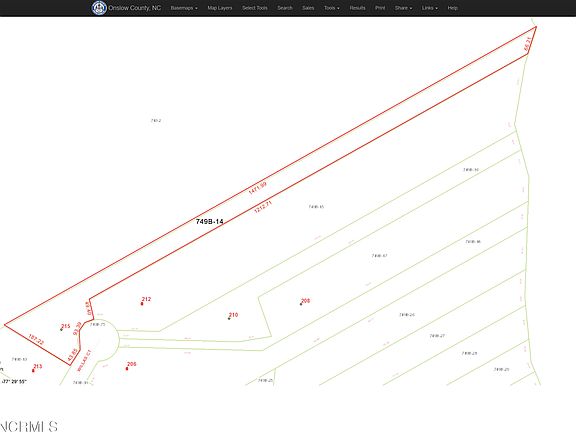Open the Map Layers menu item
576x432 pixels.
pyautogui.click(x=220, y=8)
